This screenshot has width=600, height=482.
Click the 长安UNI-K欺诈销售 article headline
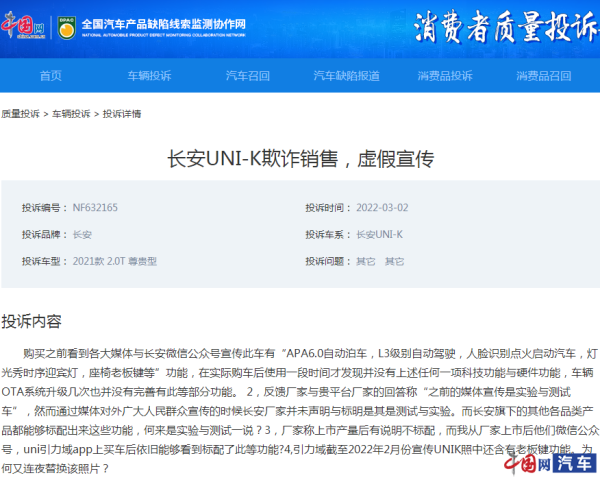[300, 159]
